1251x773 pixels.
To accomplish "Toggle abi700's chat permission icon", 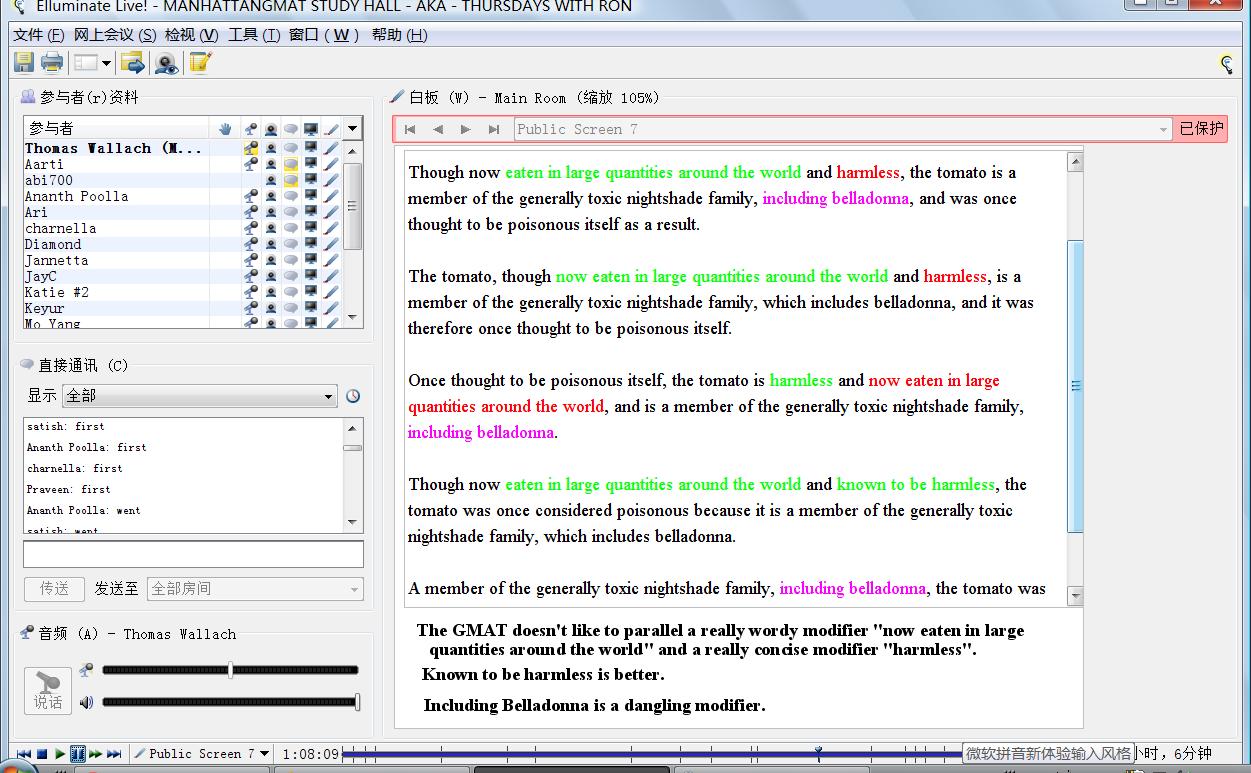I will [x=291, y=180].
